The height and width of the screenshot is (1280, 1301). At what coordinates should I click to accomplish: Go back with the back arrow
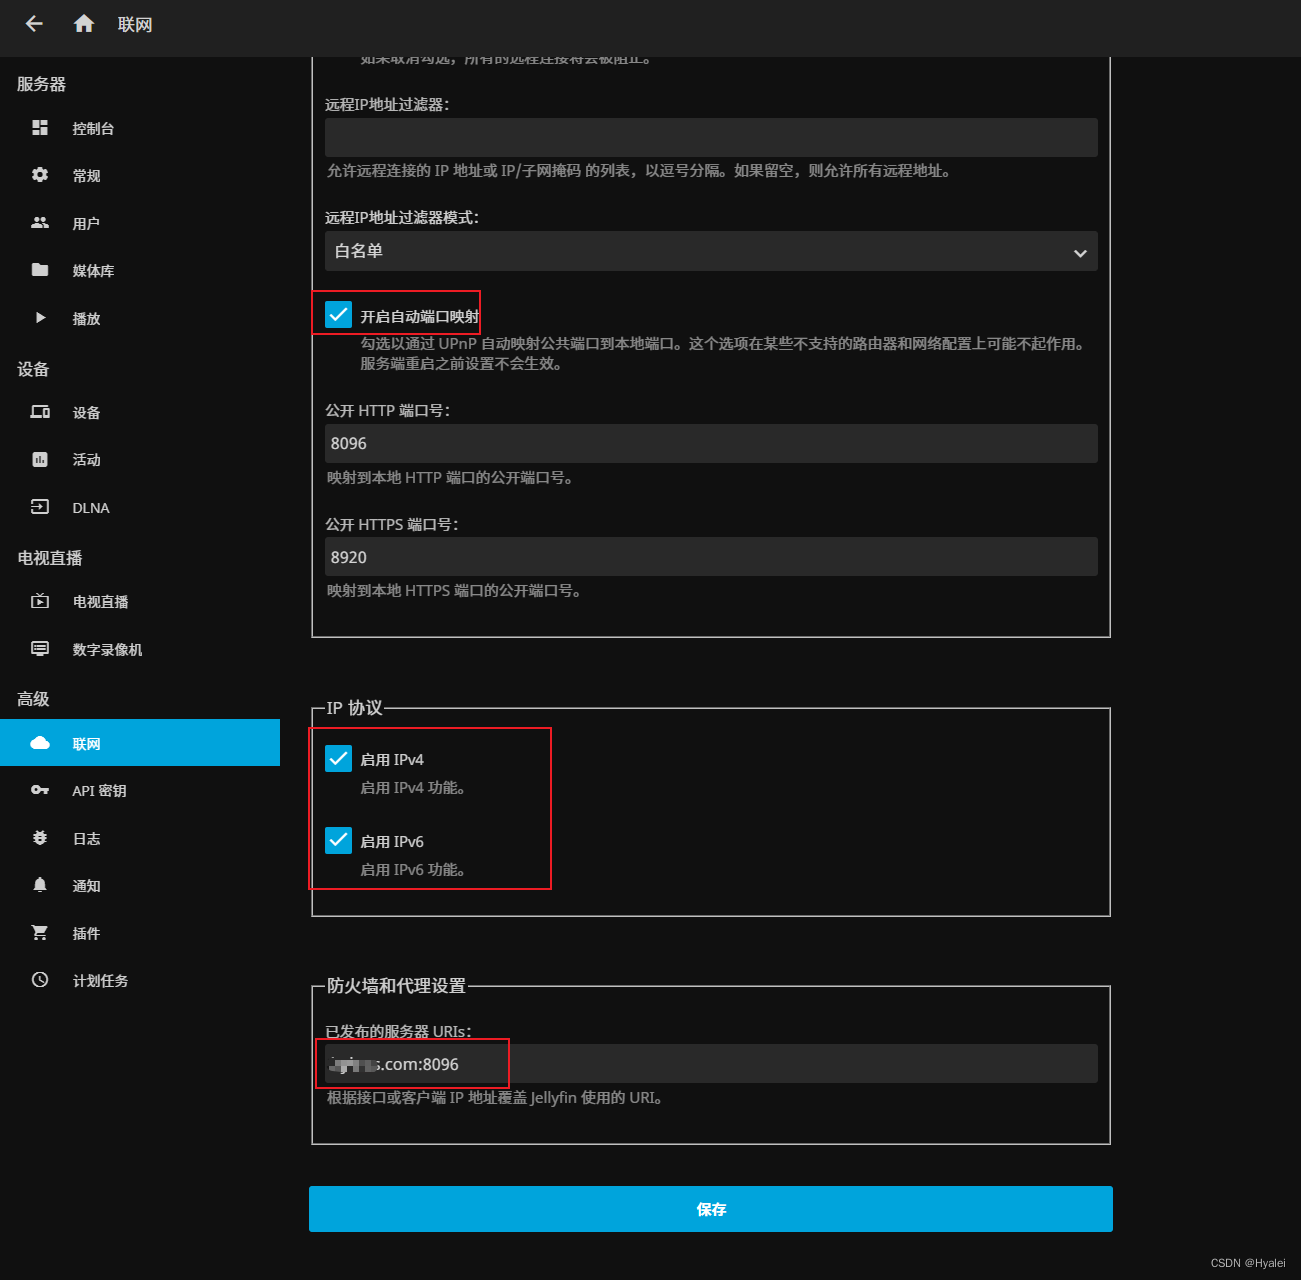[34, 24]
